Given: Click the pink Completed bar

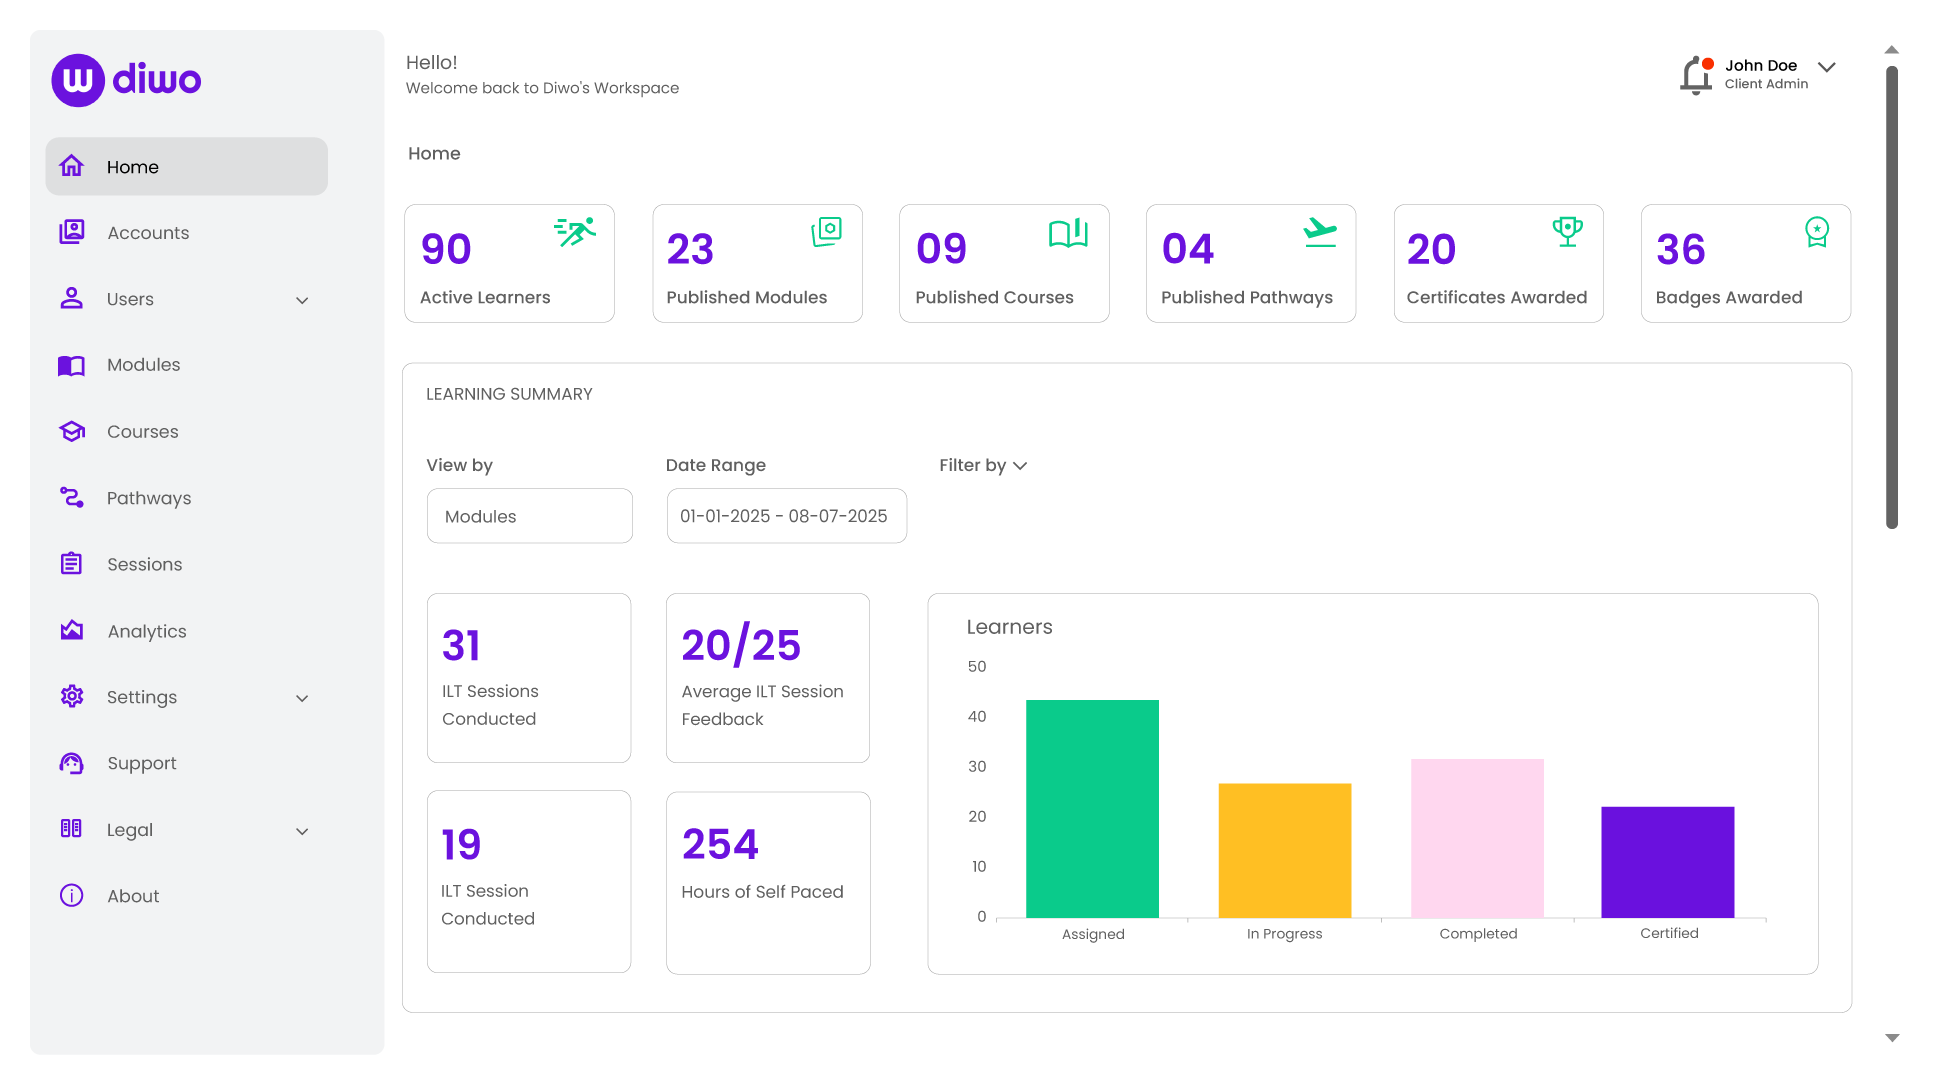Looking at the screenshot, I should pyautogui.click(x=1477, y=838).
